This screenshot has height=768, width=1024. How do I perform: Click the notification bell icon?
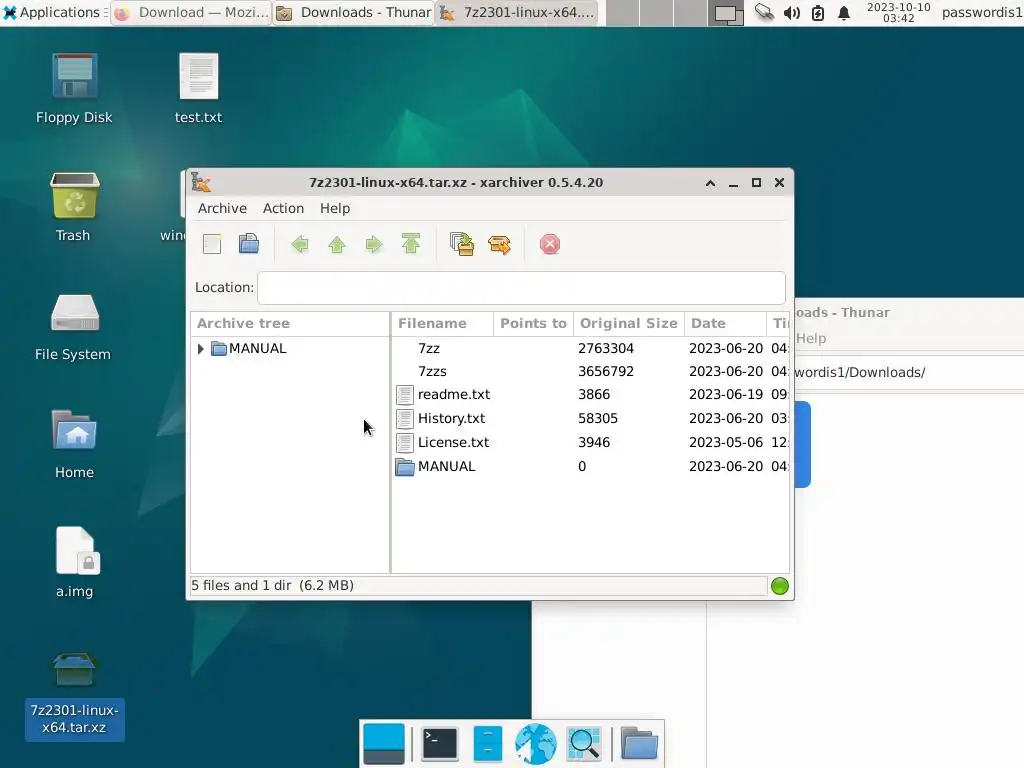(x=844, y=13)
